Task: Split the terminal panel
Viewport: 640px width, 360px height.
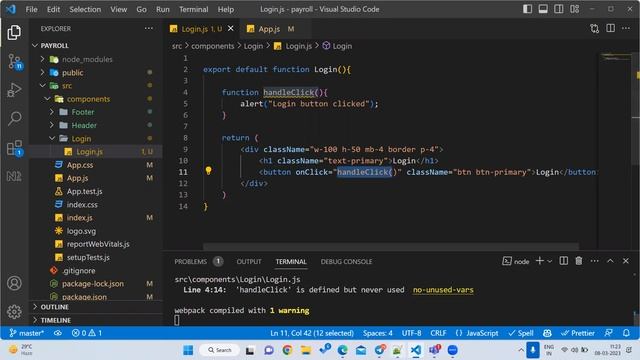Action: 563,261
